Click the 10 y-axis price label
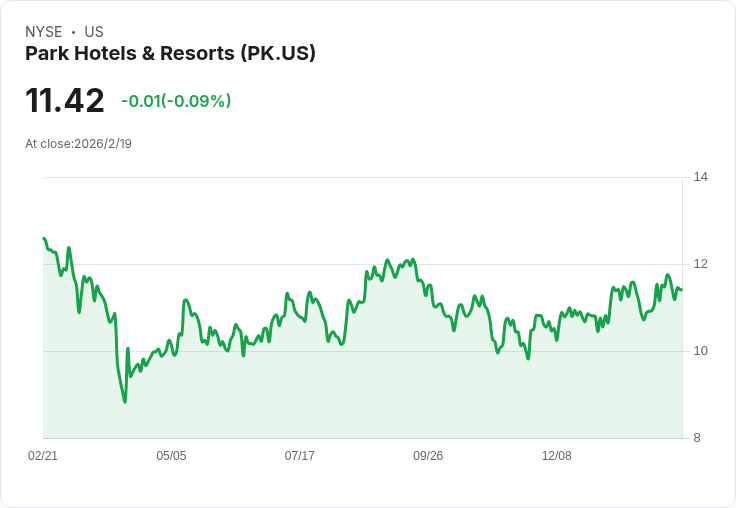Viewport: 736px width, 508px height. 700,351
